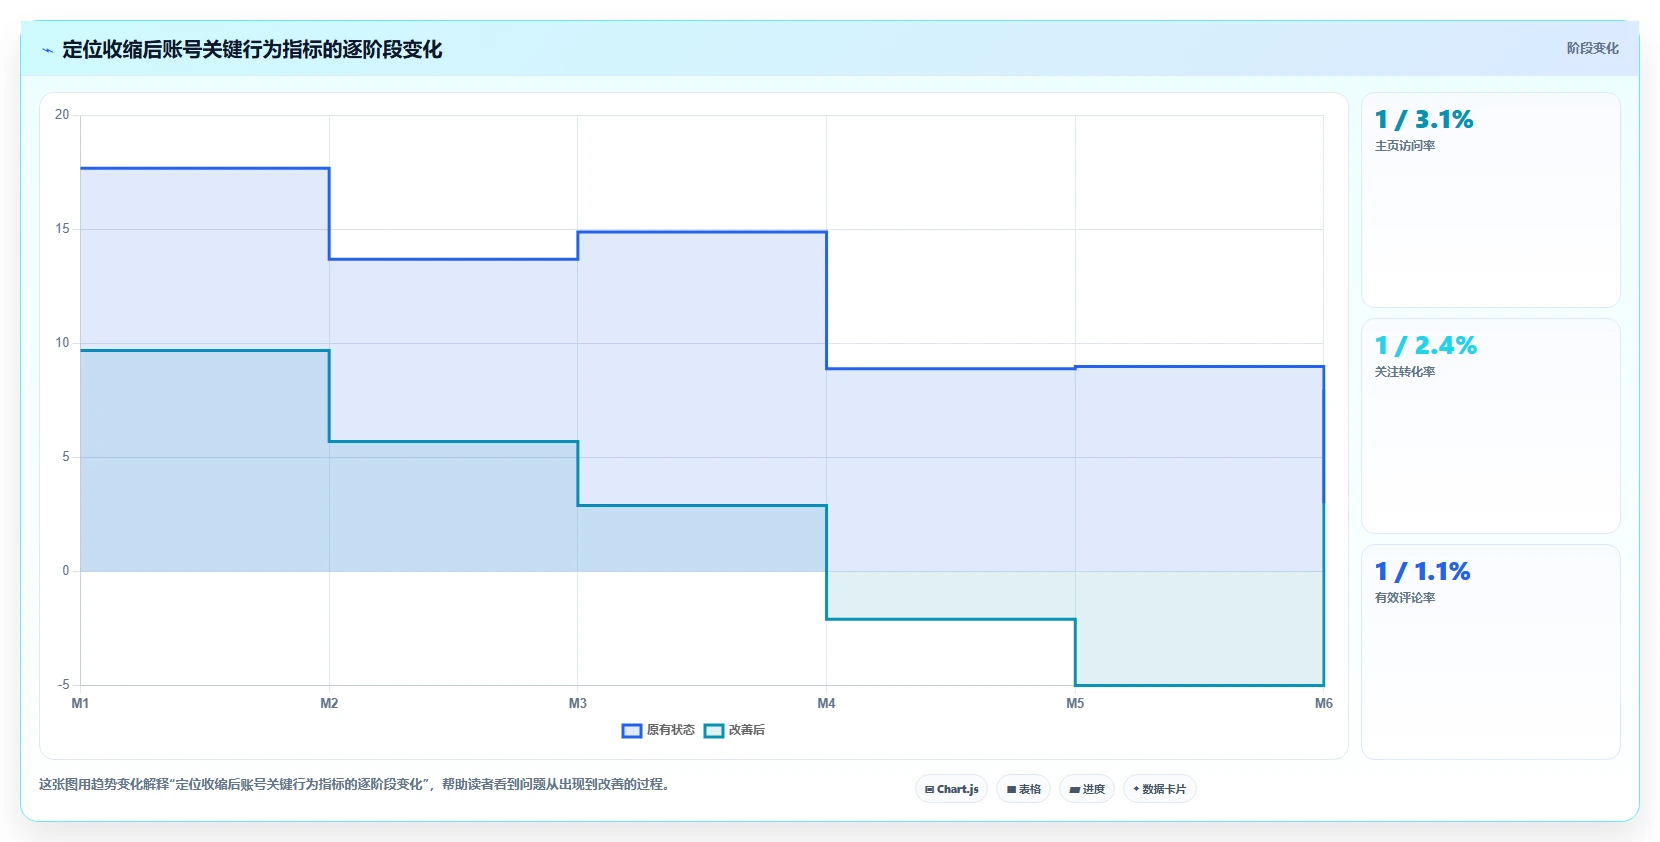Click the M1 x-axis label
This screenshot has height=842, width=1660.
[80, 704]
